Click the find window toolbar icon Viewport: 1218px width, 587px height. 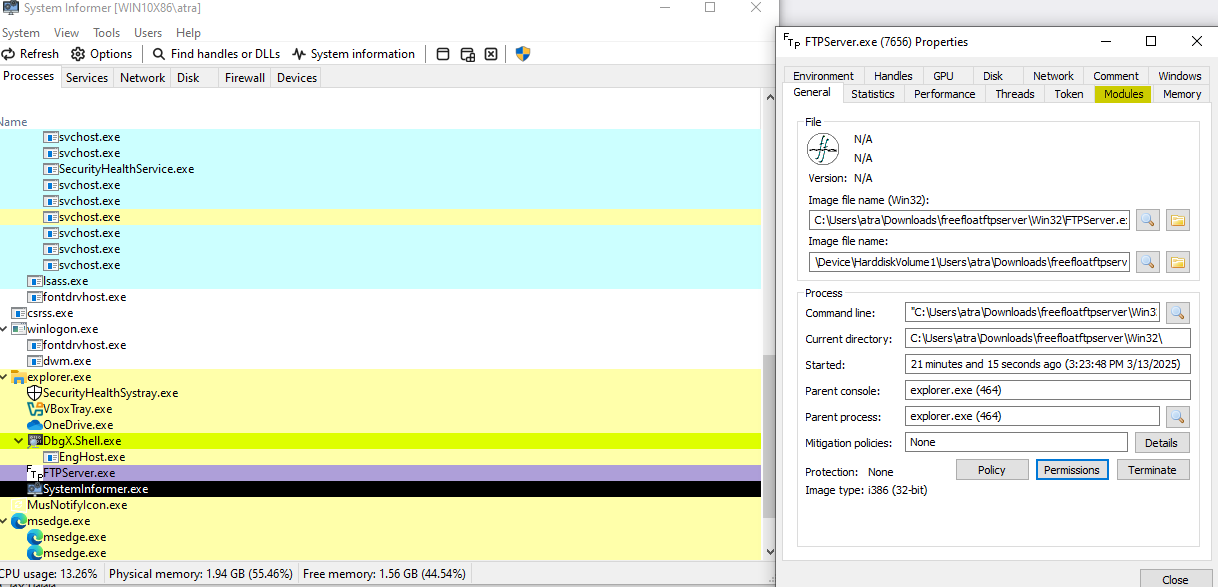pyautogui.click(x=443, y=54)
